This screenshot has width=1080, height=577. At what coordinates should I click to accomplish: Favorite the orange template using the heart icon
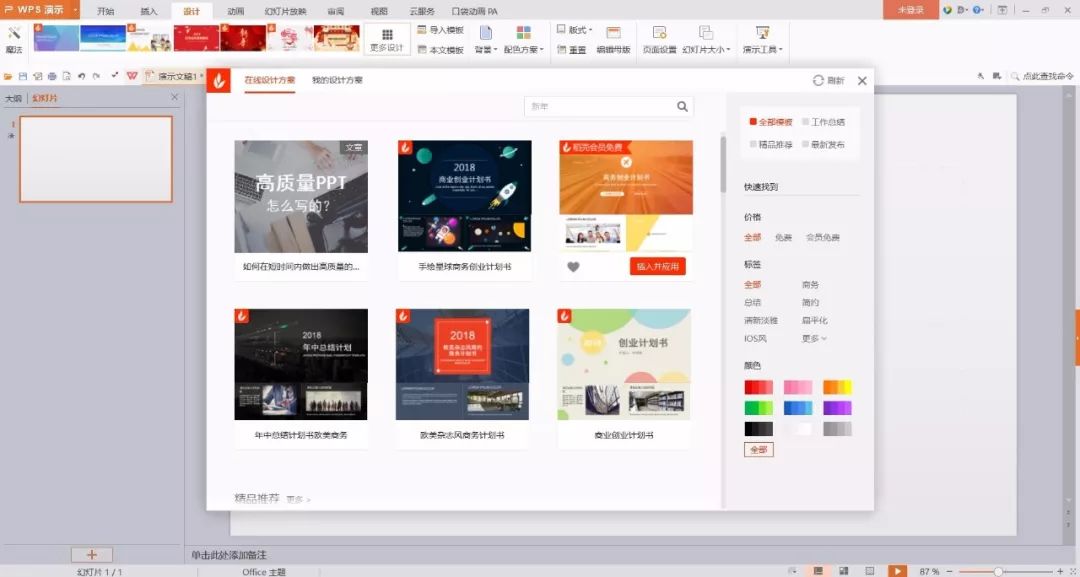pyautogui.click(x=571, y=268)
